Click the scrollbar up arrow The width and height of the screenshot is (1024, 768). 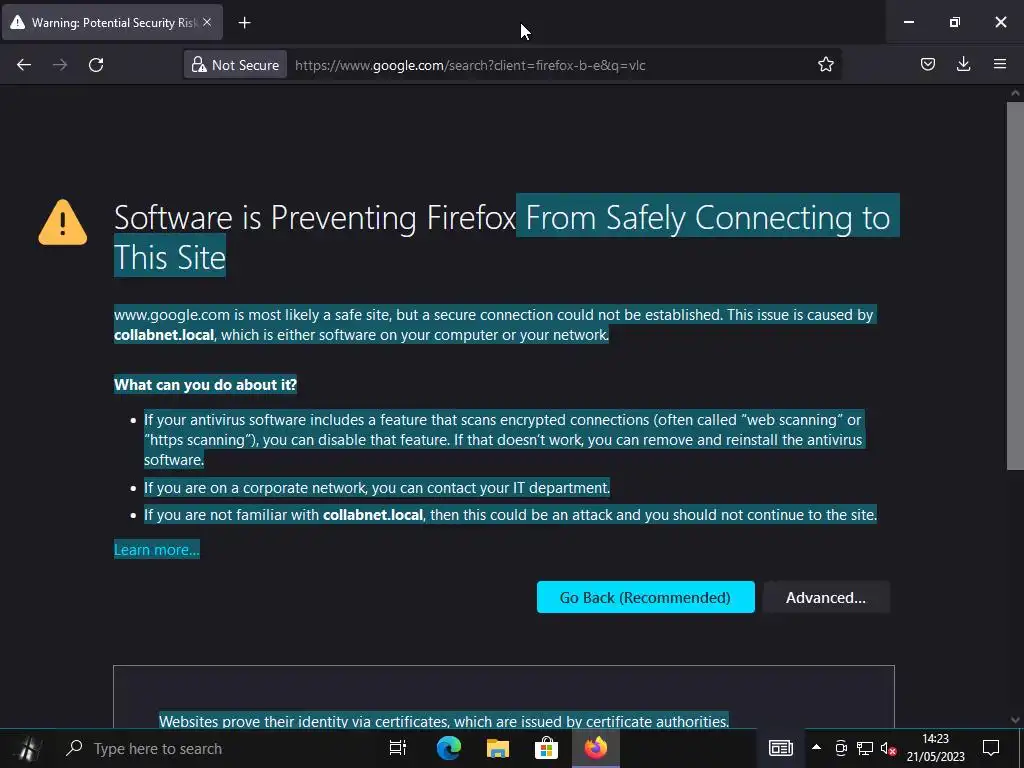[1015, 94]
